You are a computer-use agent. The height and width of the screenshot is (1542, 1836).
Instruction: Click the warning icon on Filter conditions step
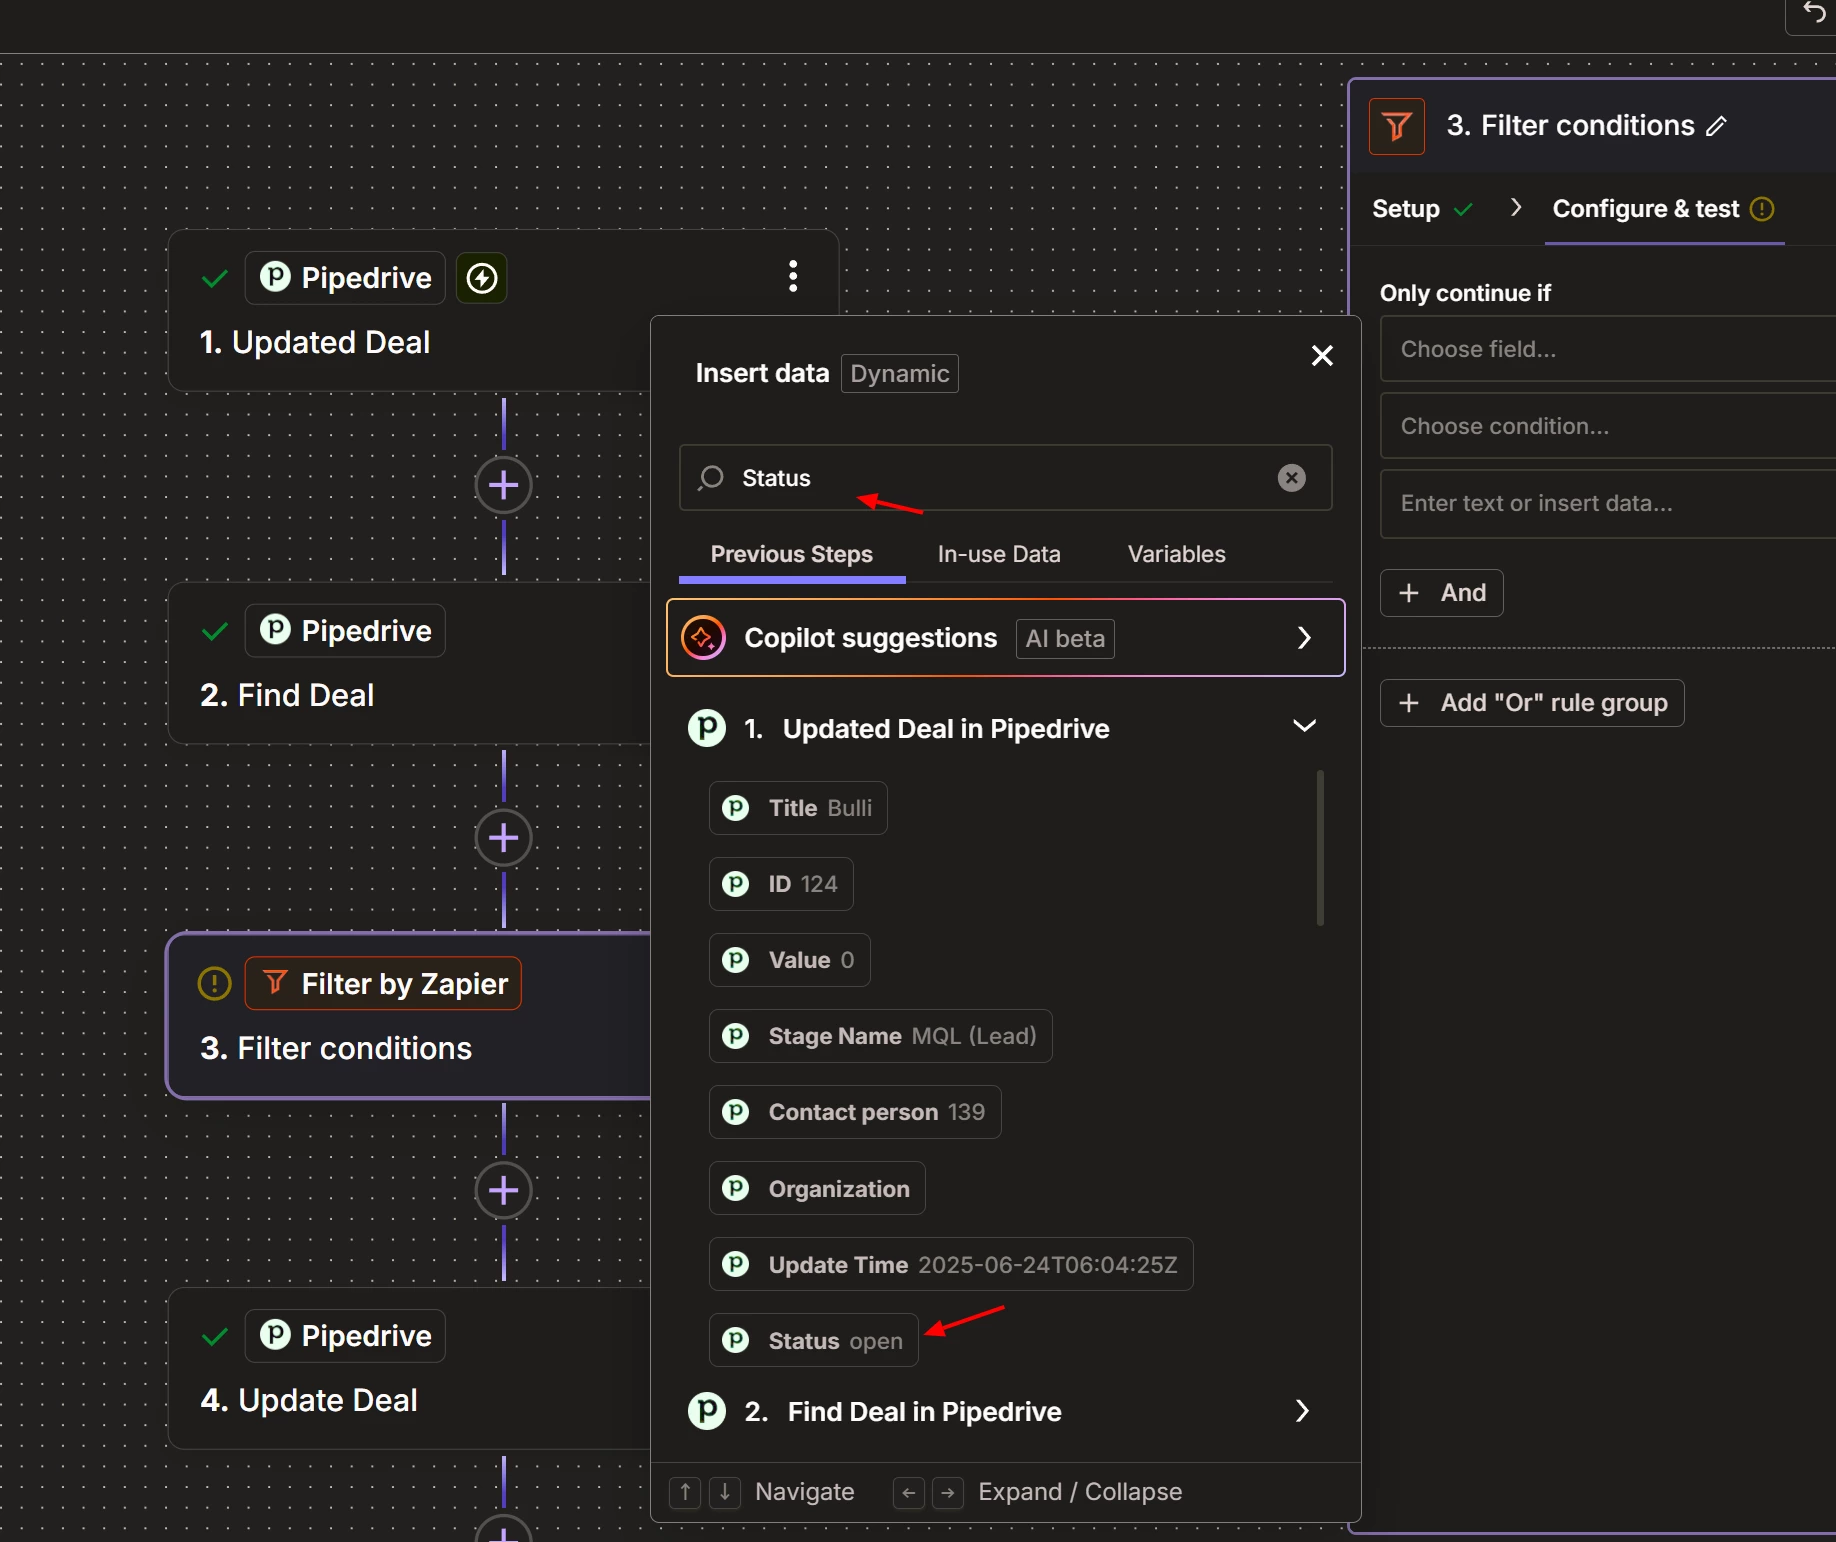[x=215, y=984]
